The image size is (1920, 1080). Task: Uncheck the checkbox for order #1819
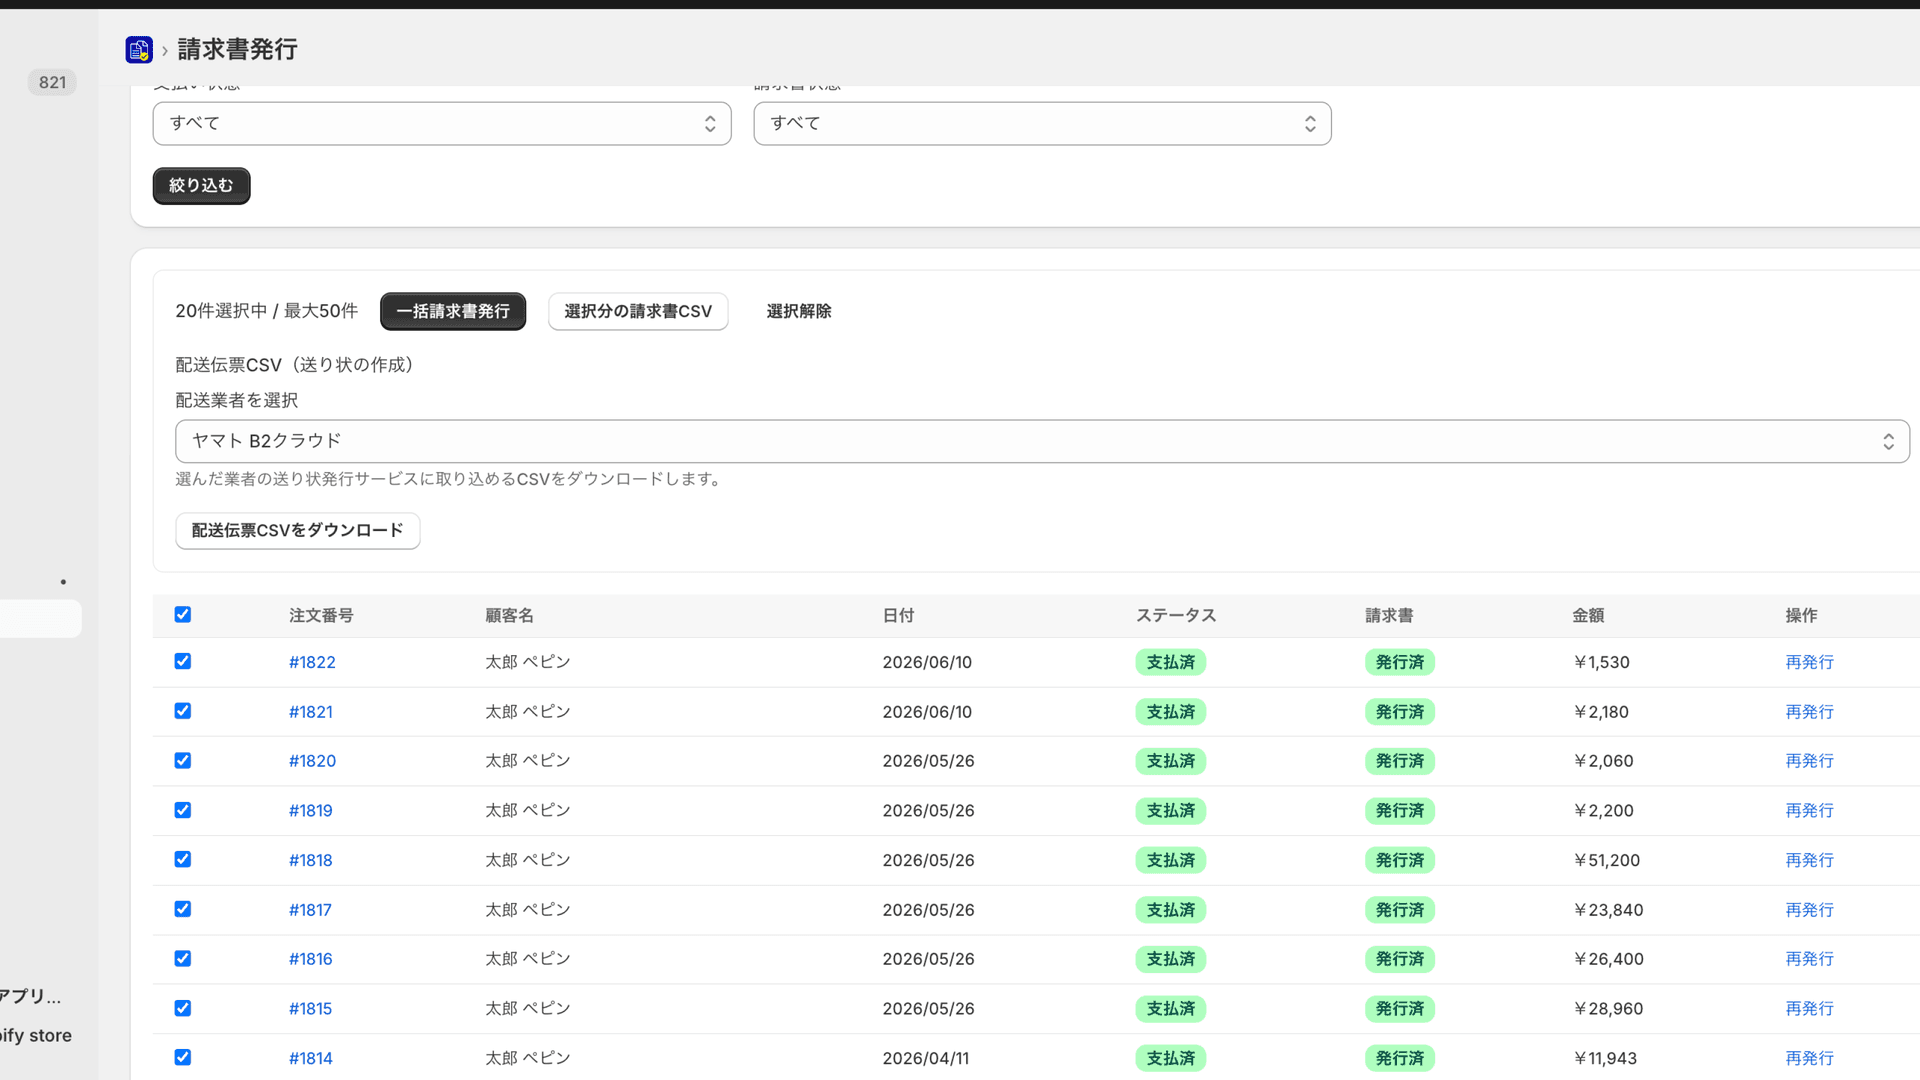pos(183,810)
